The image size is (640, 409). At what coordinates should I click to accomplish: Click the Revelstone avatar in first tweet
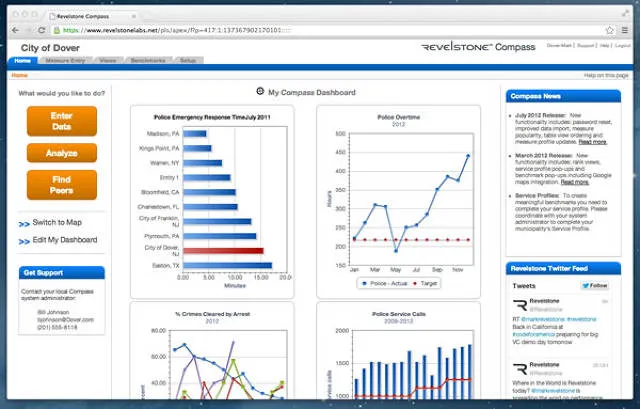[x=520, y=305]
